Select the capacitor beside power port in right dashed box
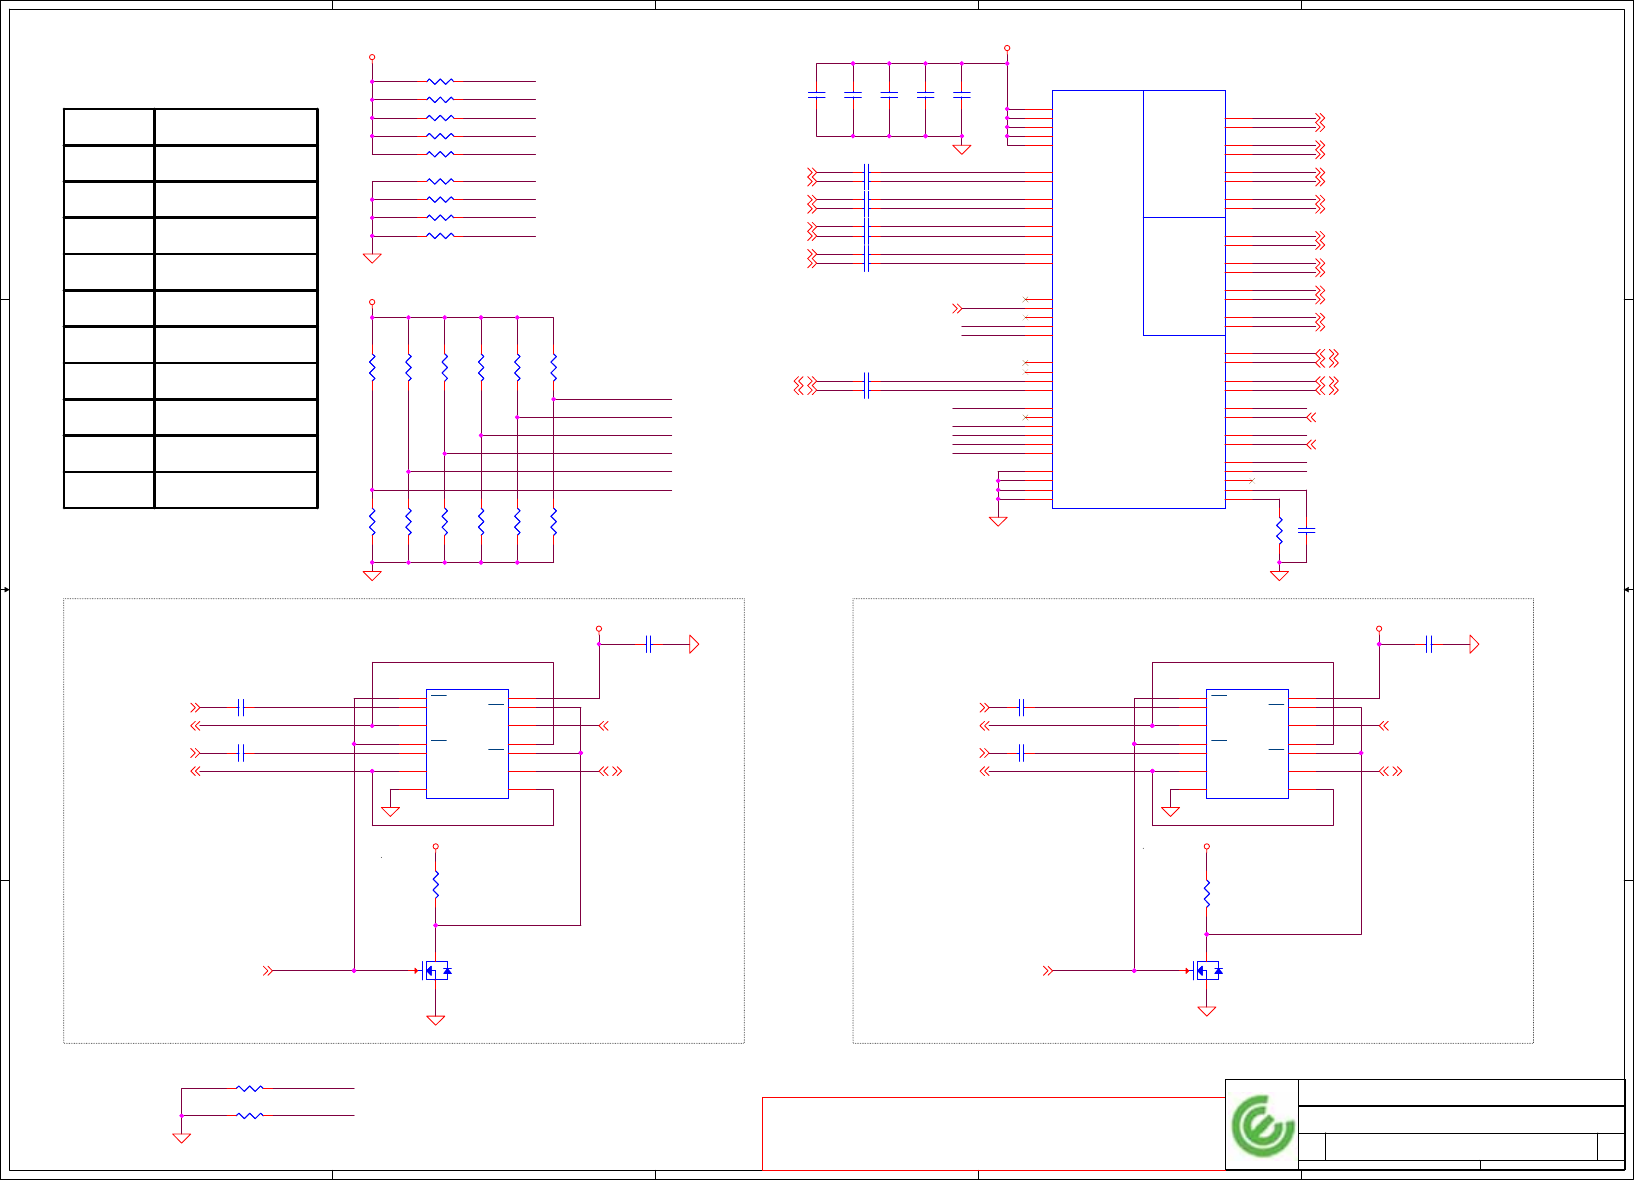The image size is (1634, 1180). click(x=1429, y=644)
